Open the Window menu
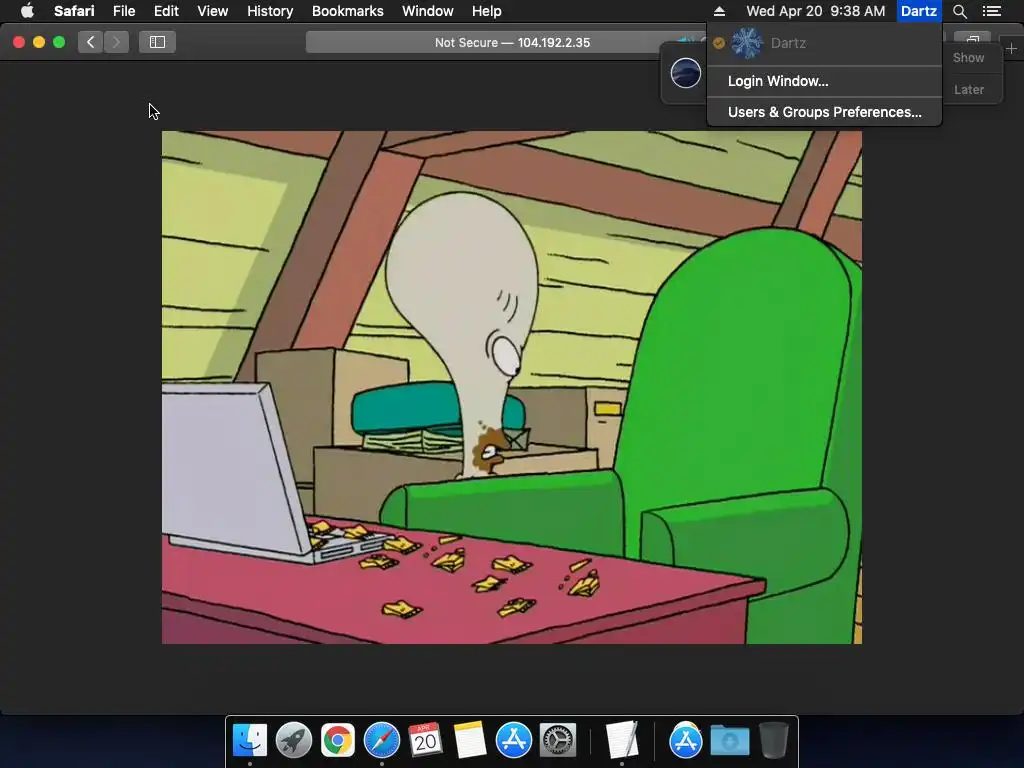This screenshot has height=768, width=1024. tap(428, 11)
